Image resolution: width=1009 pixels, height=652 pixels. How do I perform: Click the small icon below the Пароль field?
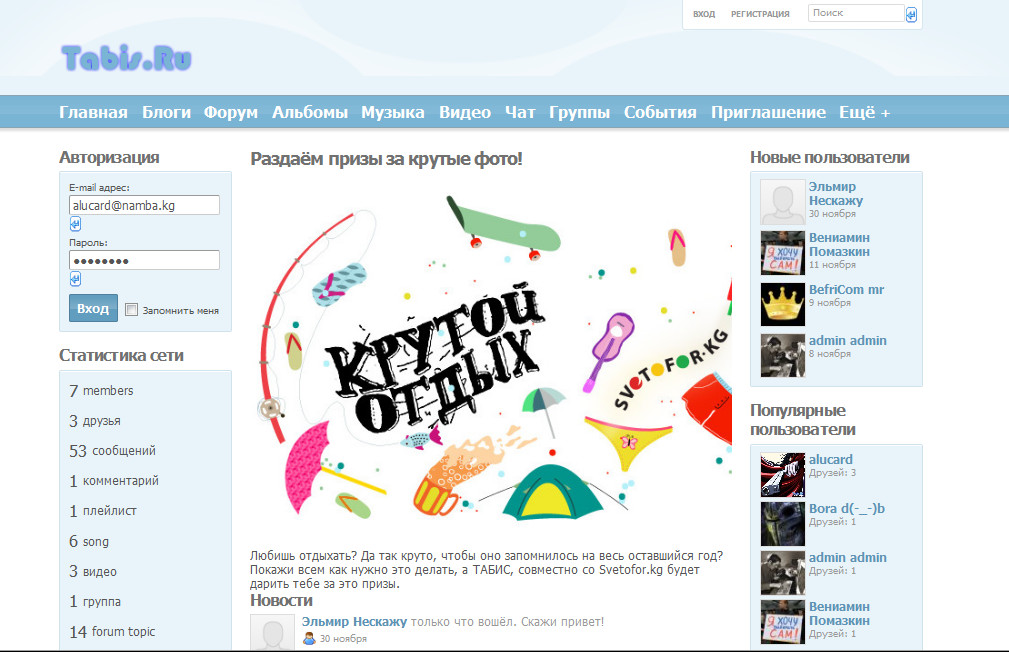tap(75, 279)
